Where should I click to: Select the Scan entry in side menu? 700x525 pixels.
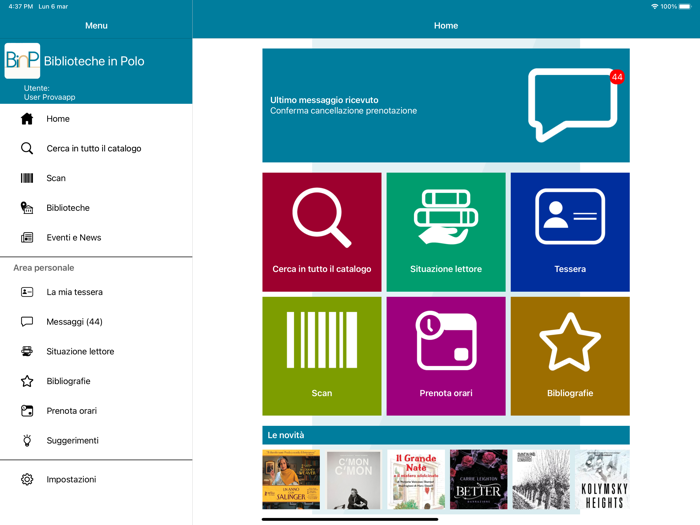point(96,178)
